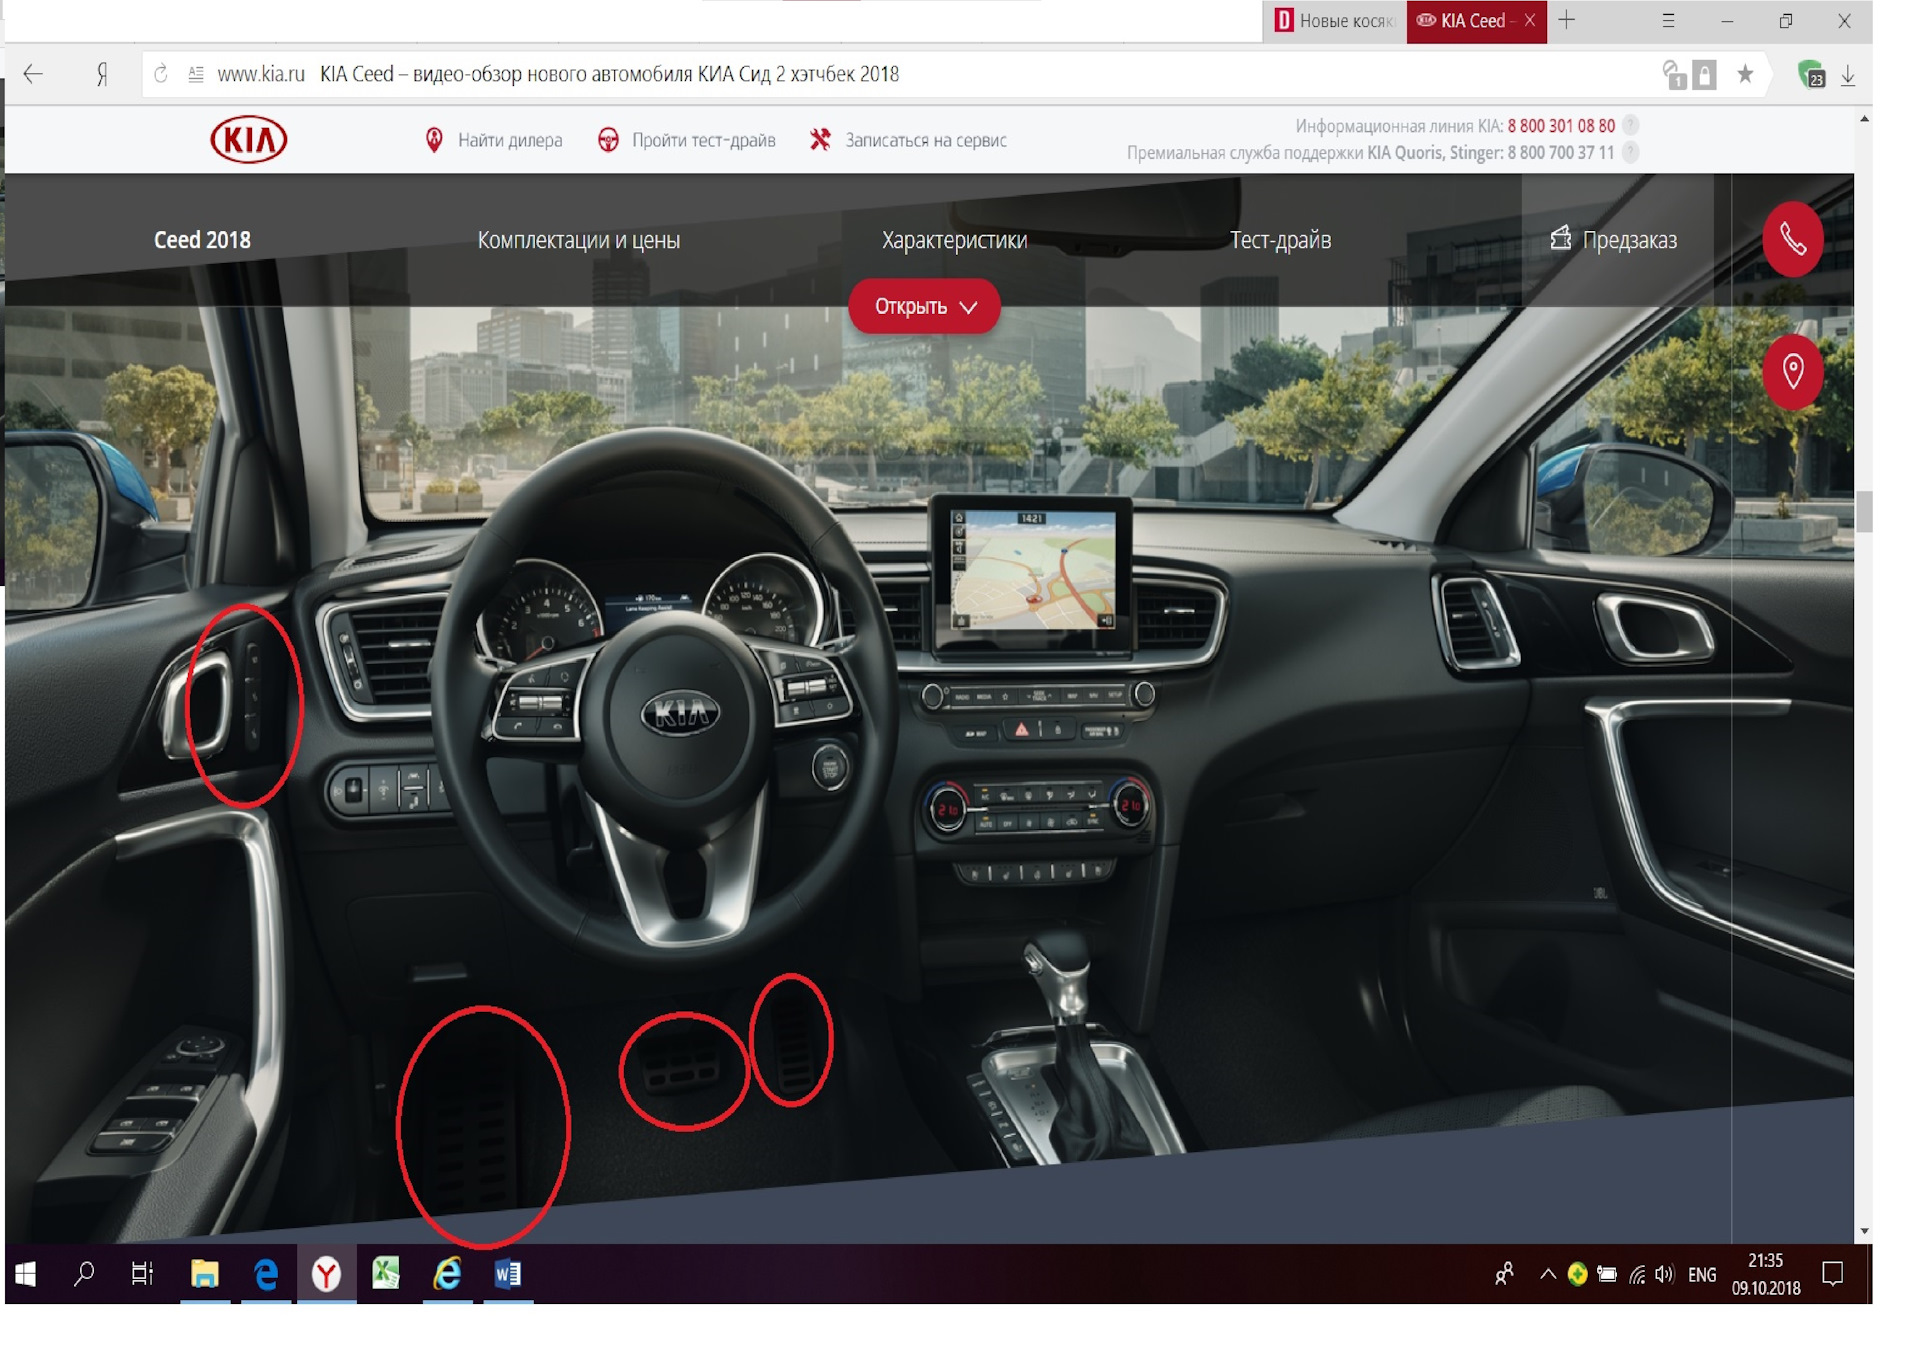Open 'Предзаказ' preorder link
Image resolution: width=1920 pixels, height=1359 pixels.
(1613, 240)
